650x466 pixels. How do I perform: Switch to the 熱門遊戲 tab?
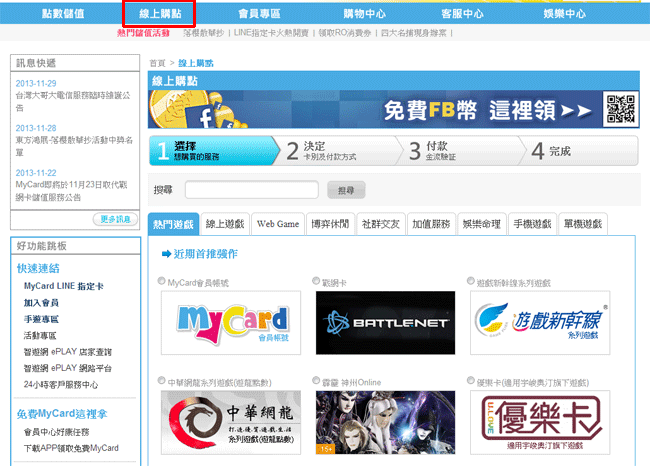[173, 224]
